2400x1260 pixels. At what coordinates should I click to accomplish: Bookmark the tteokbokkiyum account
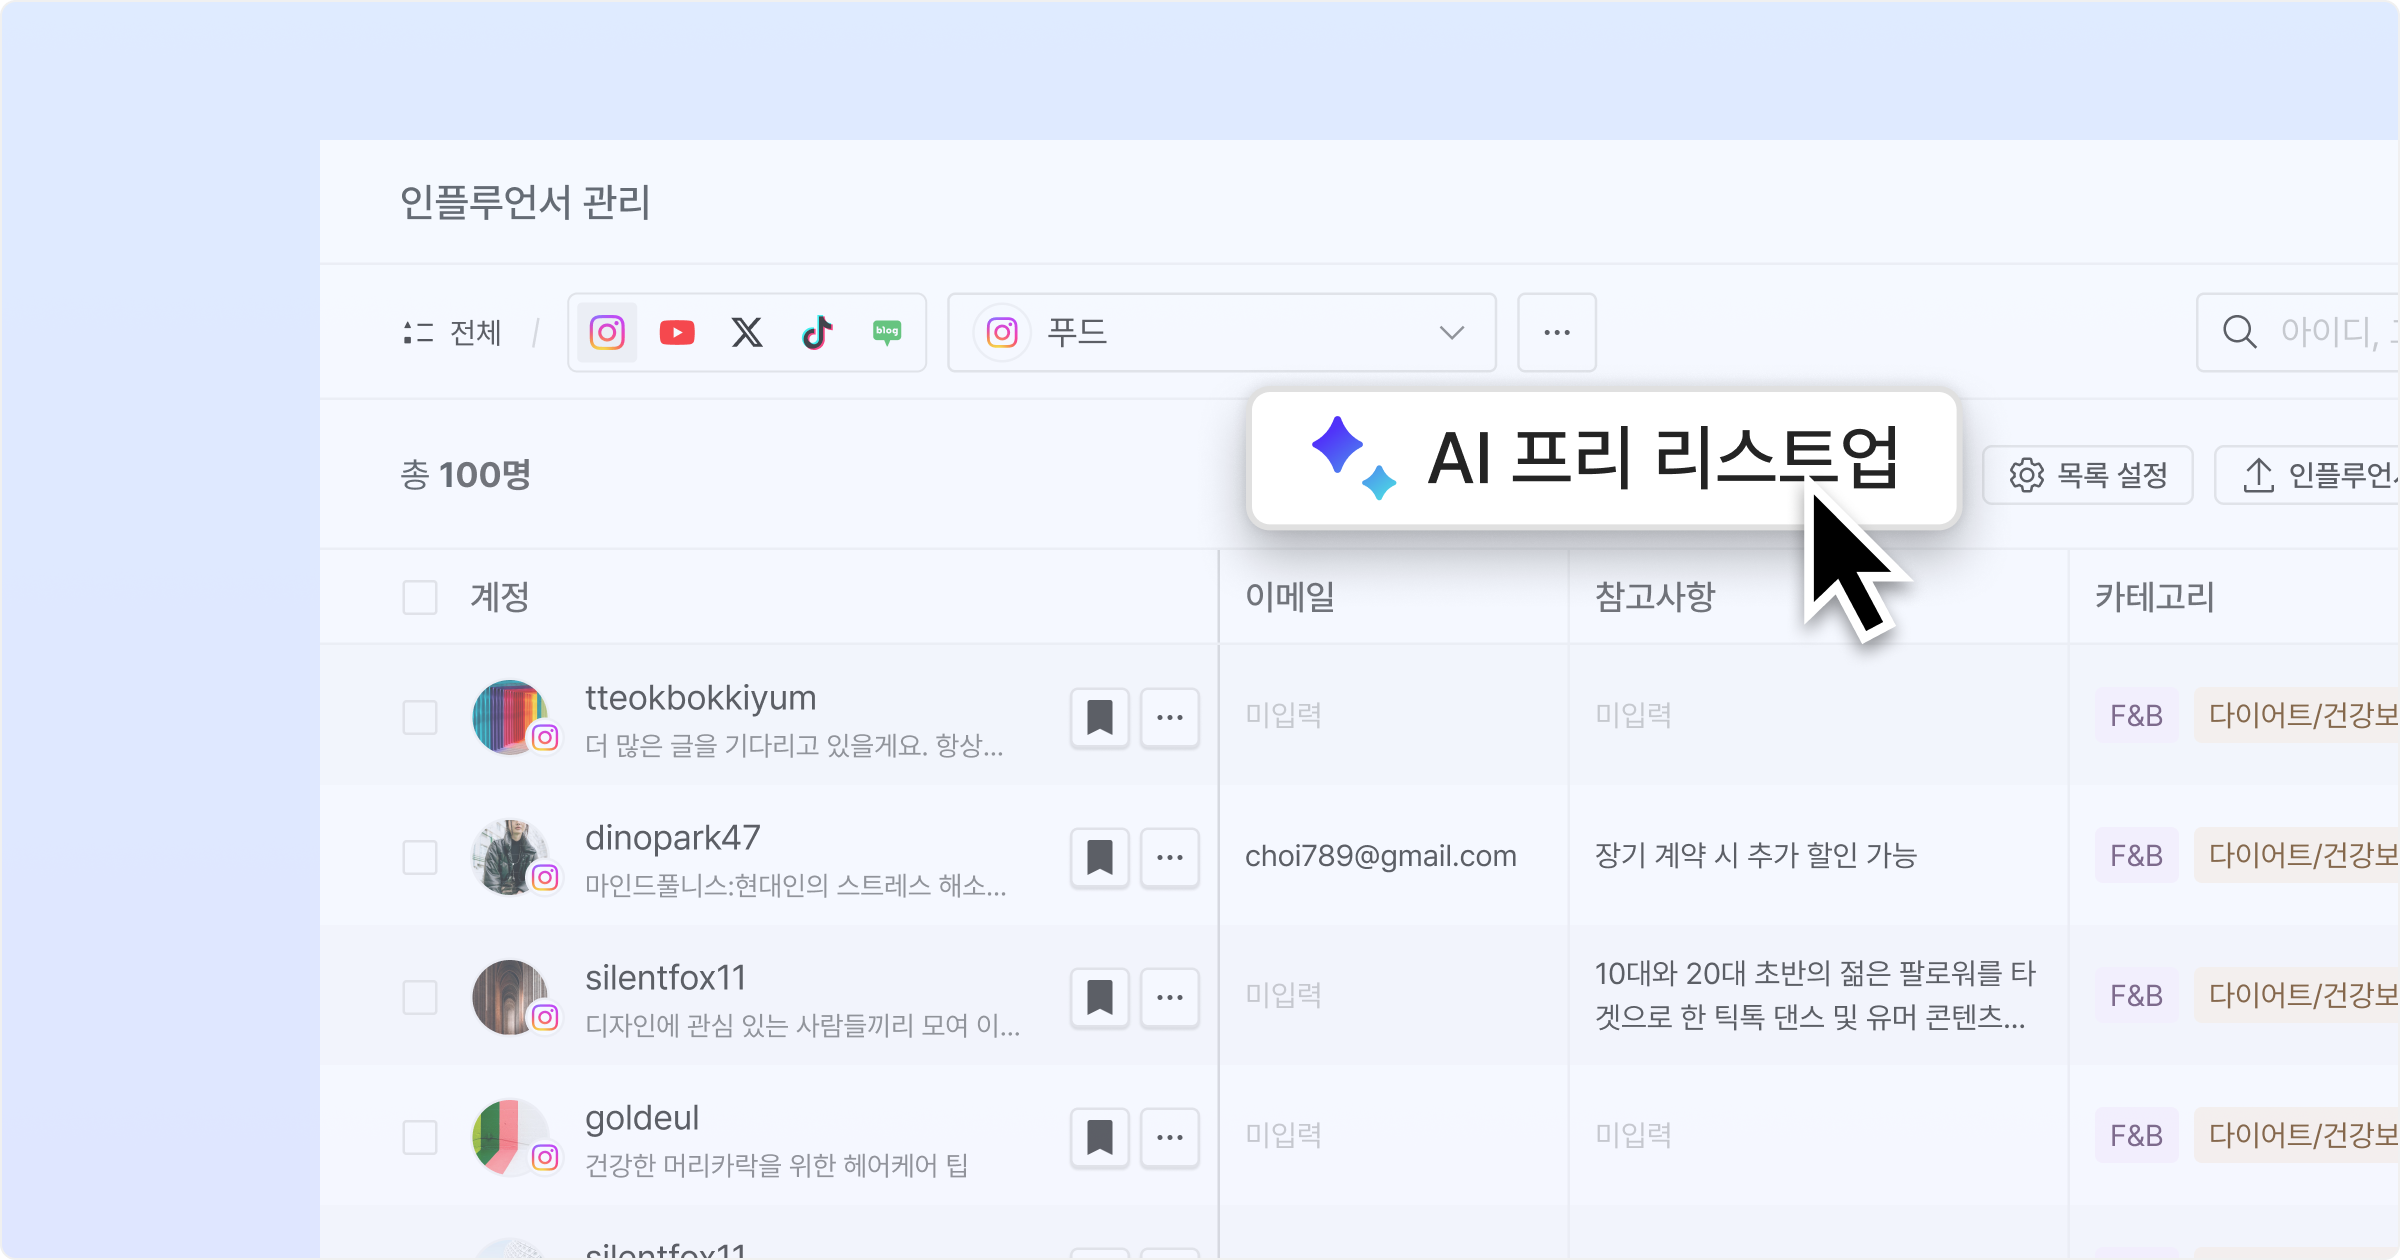[x=1100, y=717]
